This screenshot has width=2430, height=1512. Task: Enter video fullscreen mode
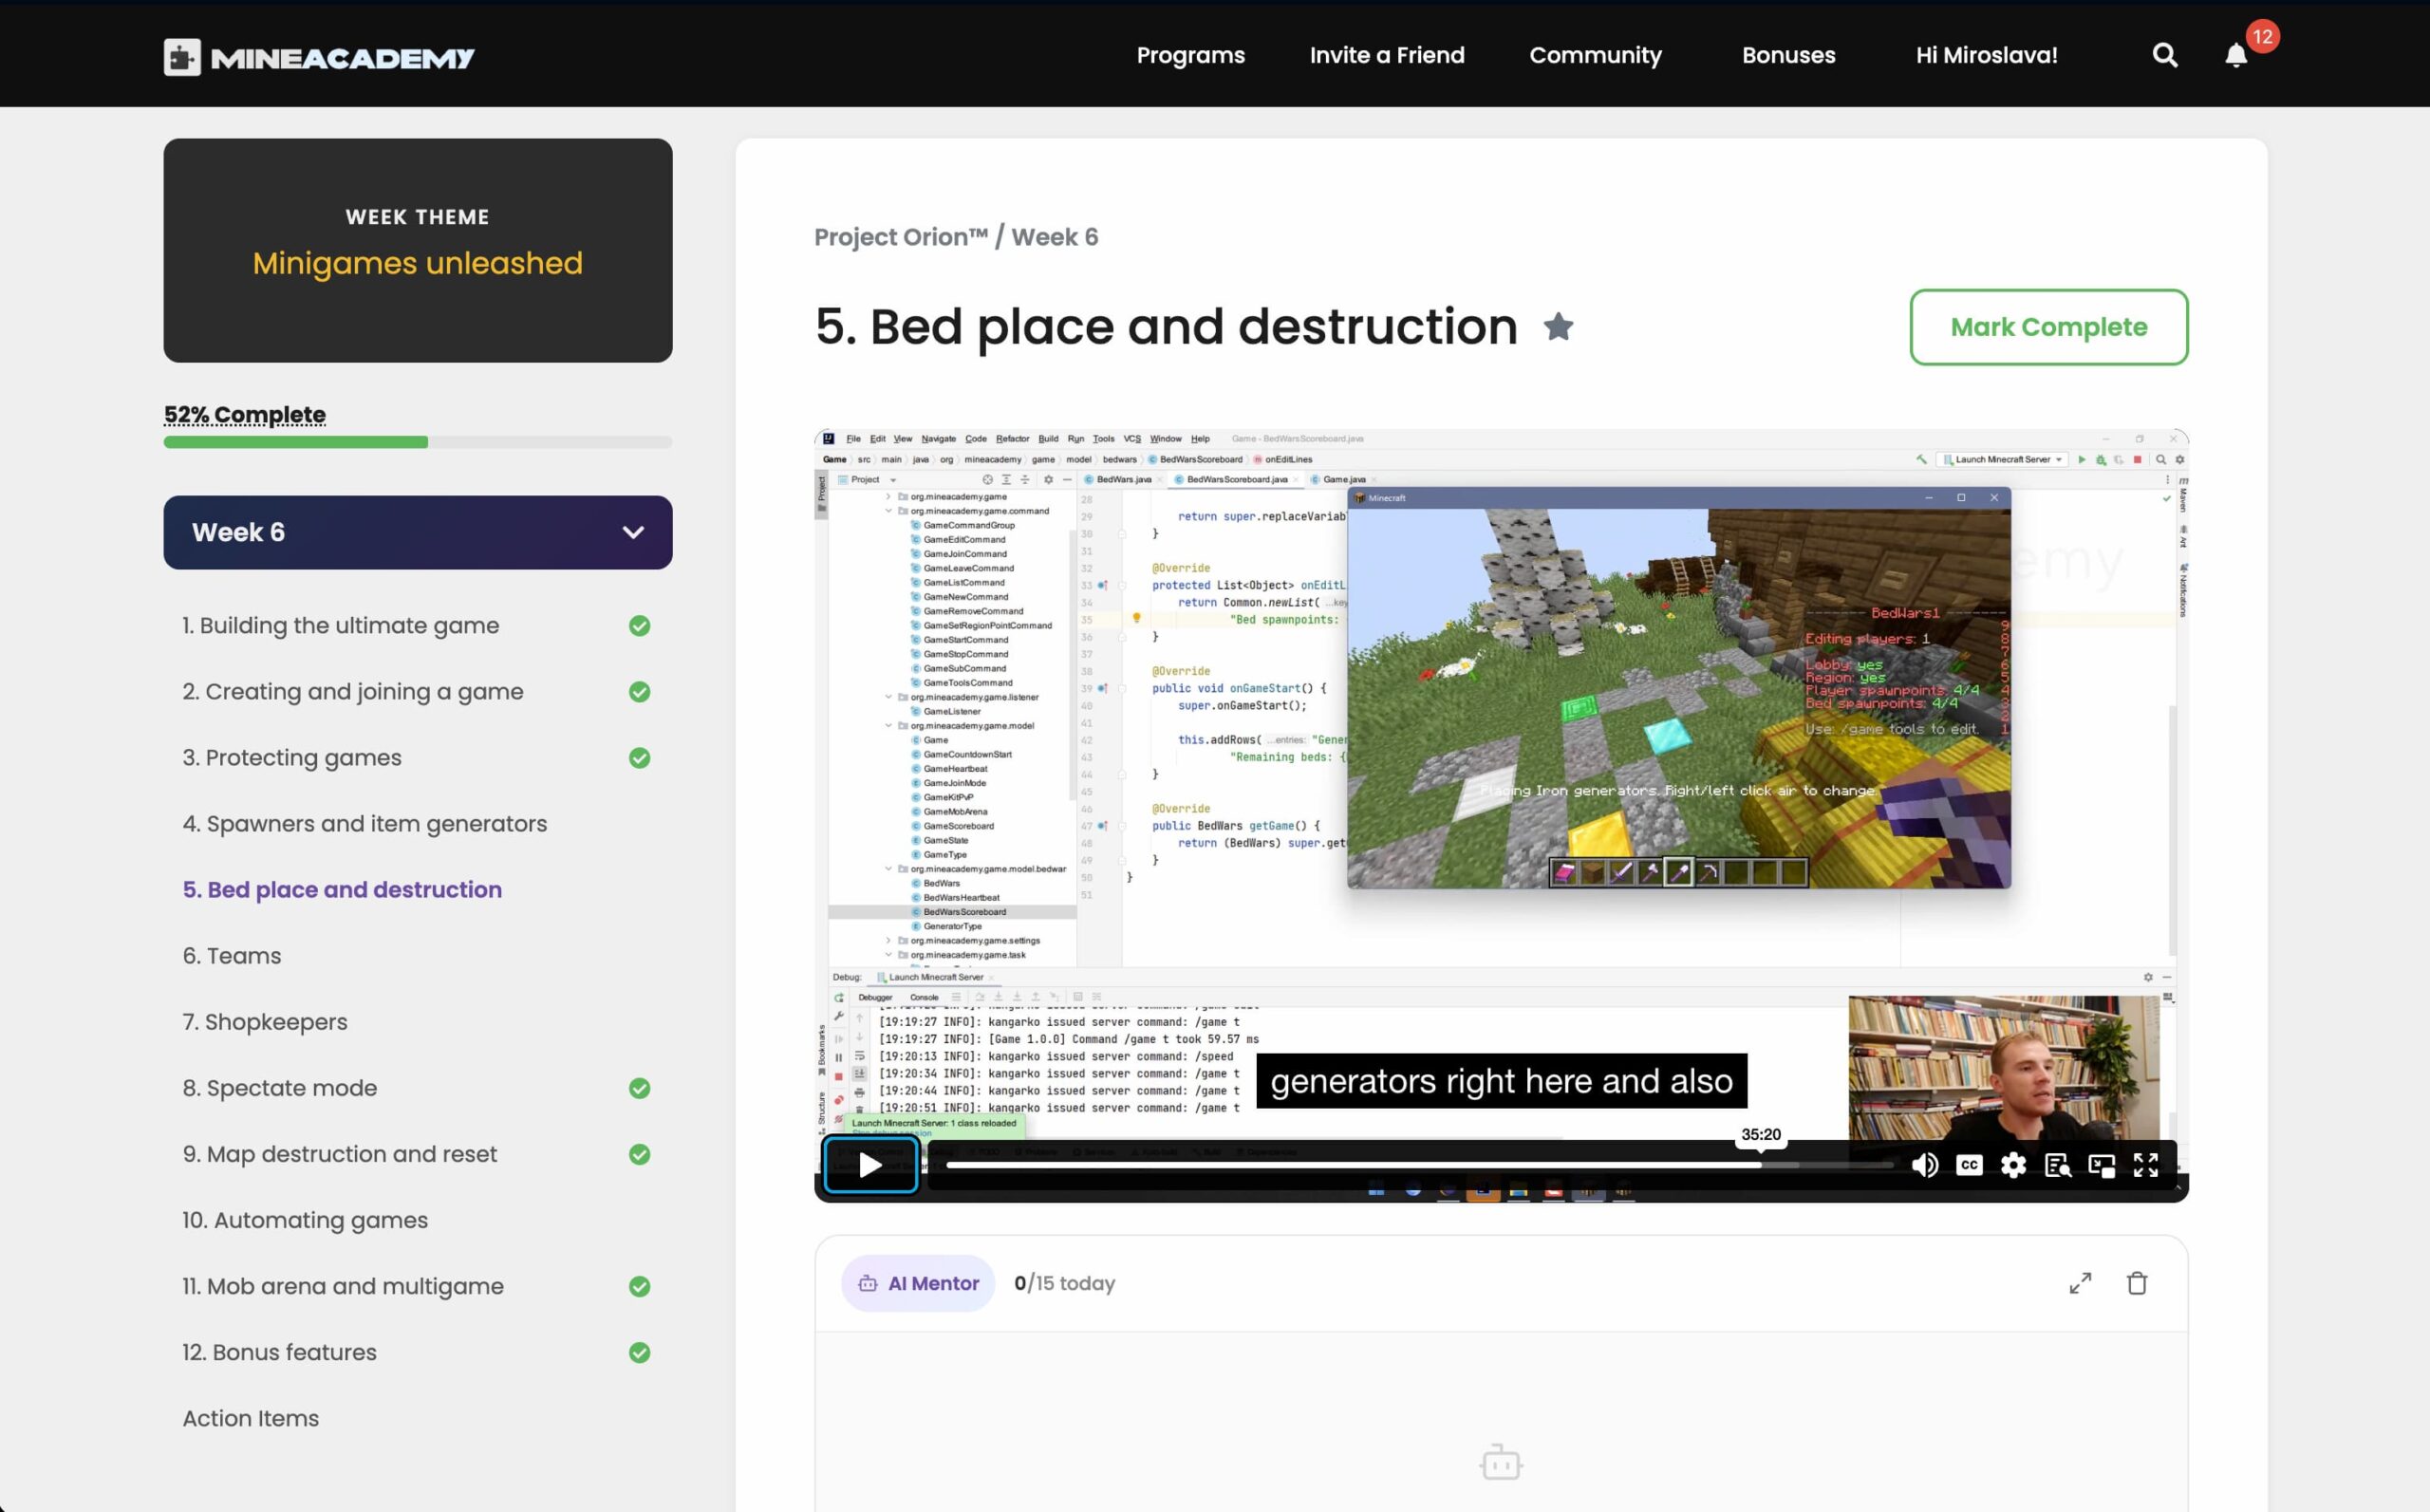pyautogui.click(x=2145, y=1165)
